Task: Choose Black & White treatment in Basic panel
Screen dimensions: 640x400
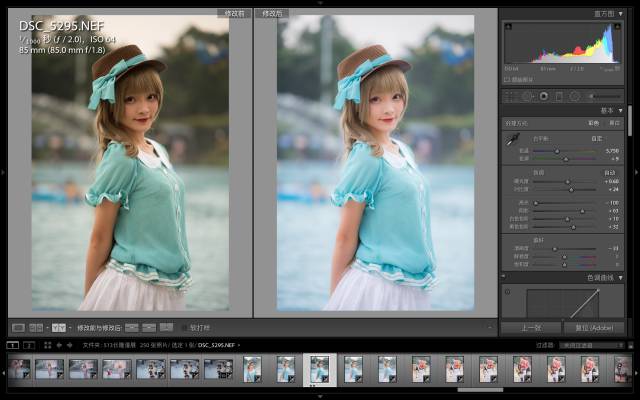Action: 614,123
